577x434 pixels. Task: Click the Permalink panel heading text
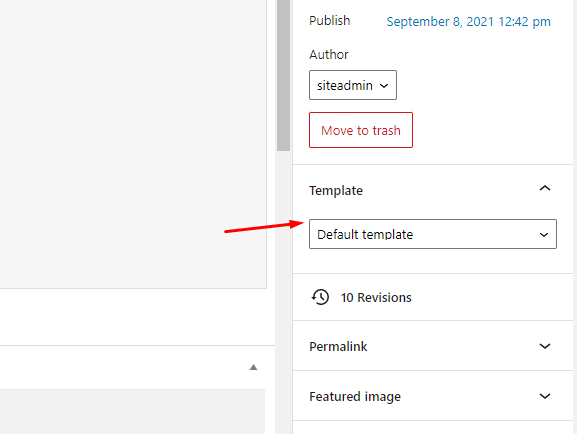(338, 346)
